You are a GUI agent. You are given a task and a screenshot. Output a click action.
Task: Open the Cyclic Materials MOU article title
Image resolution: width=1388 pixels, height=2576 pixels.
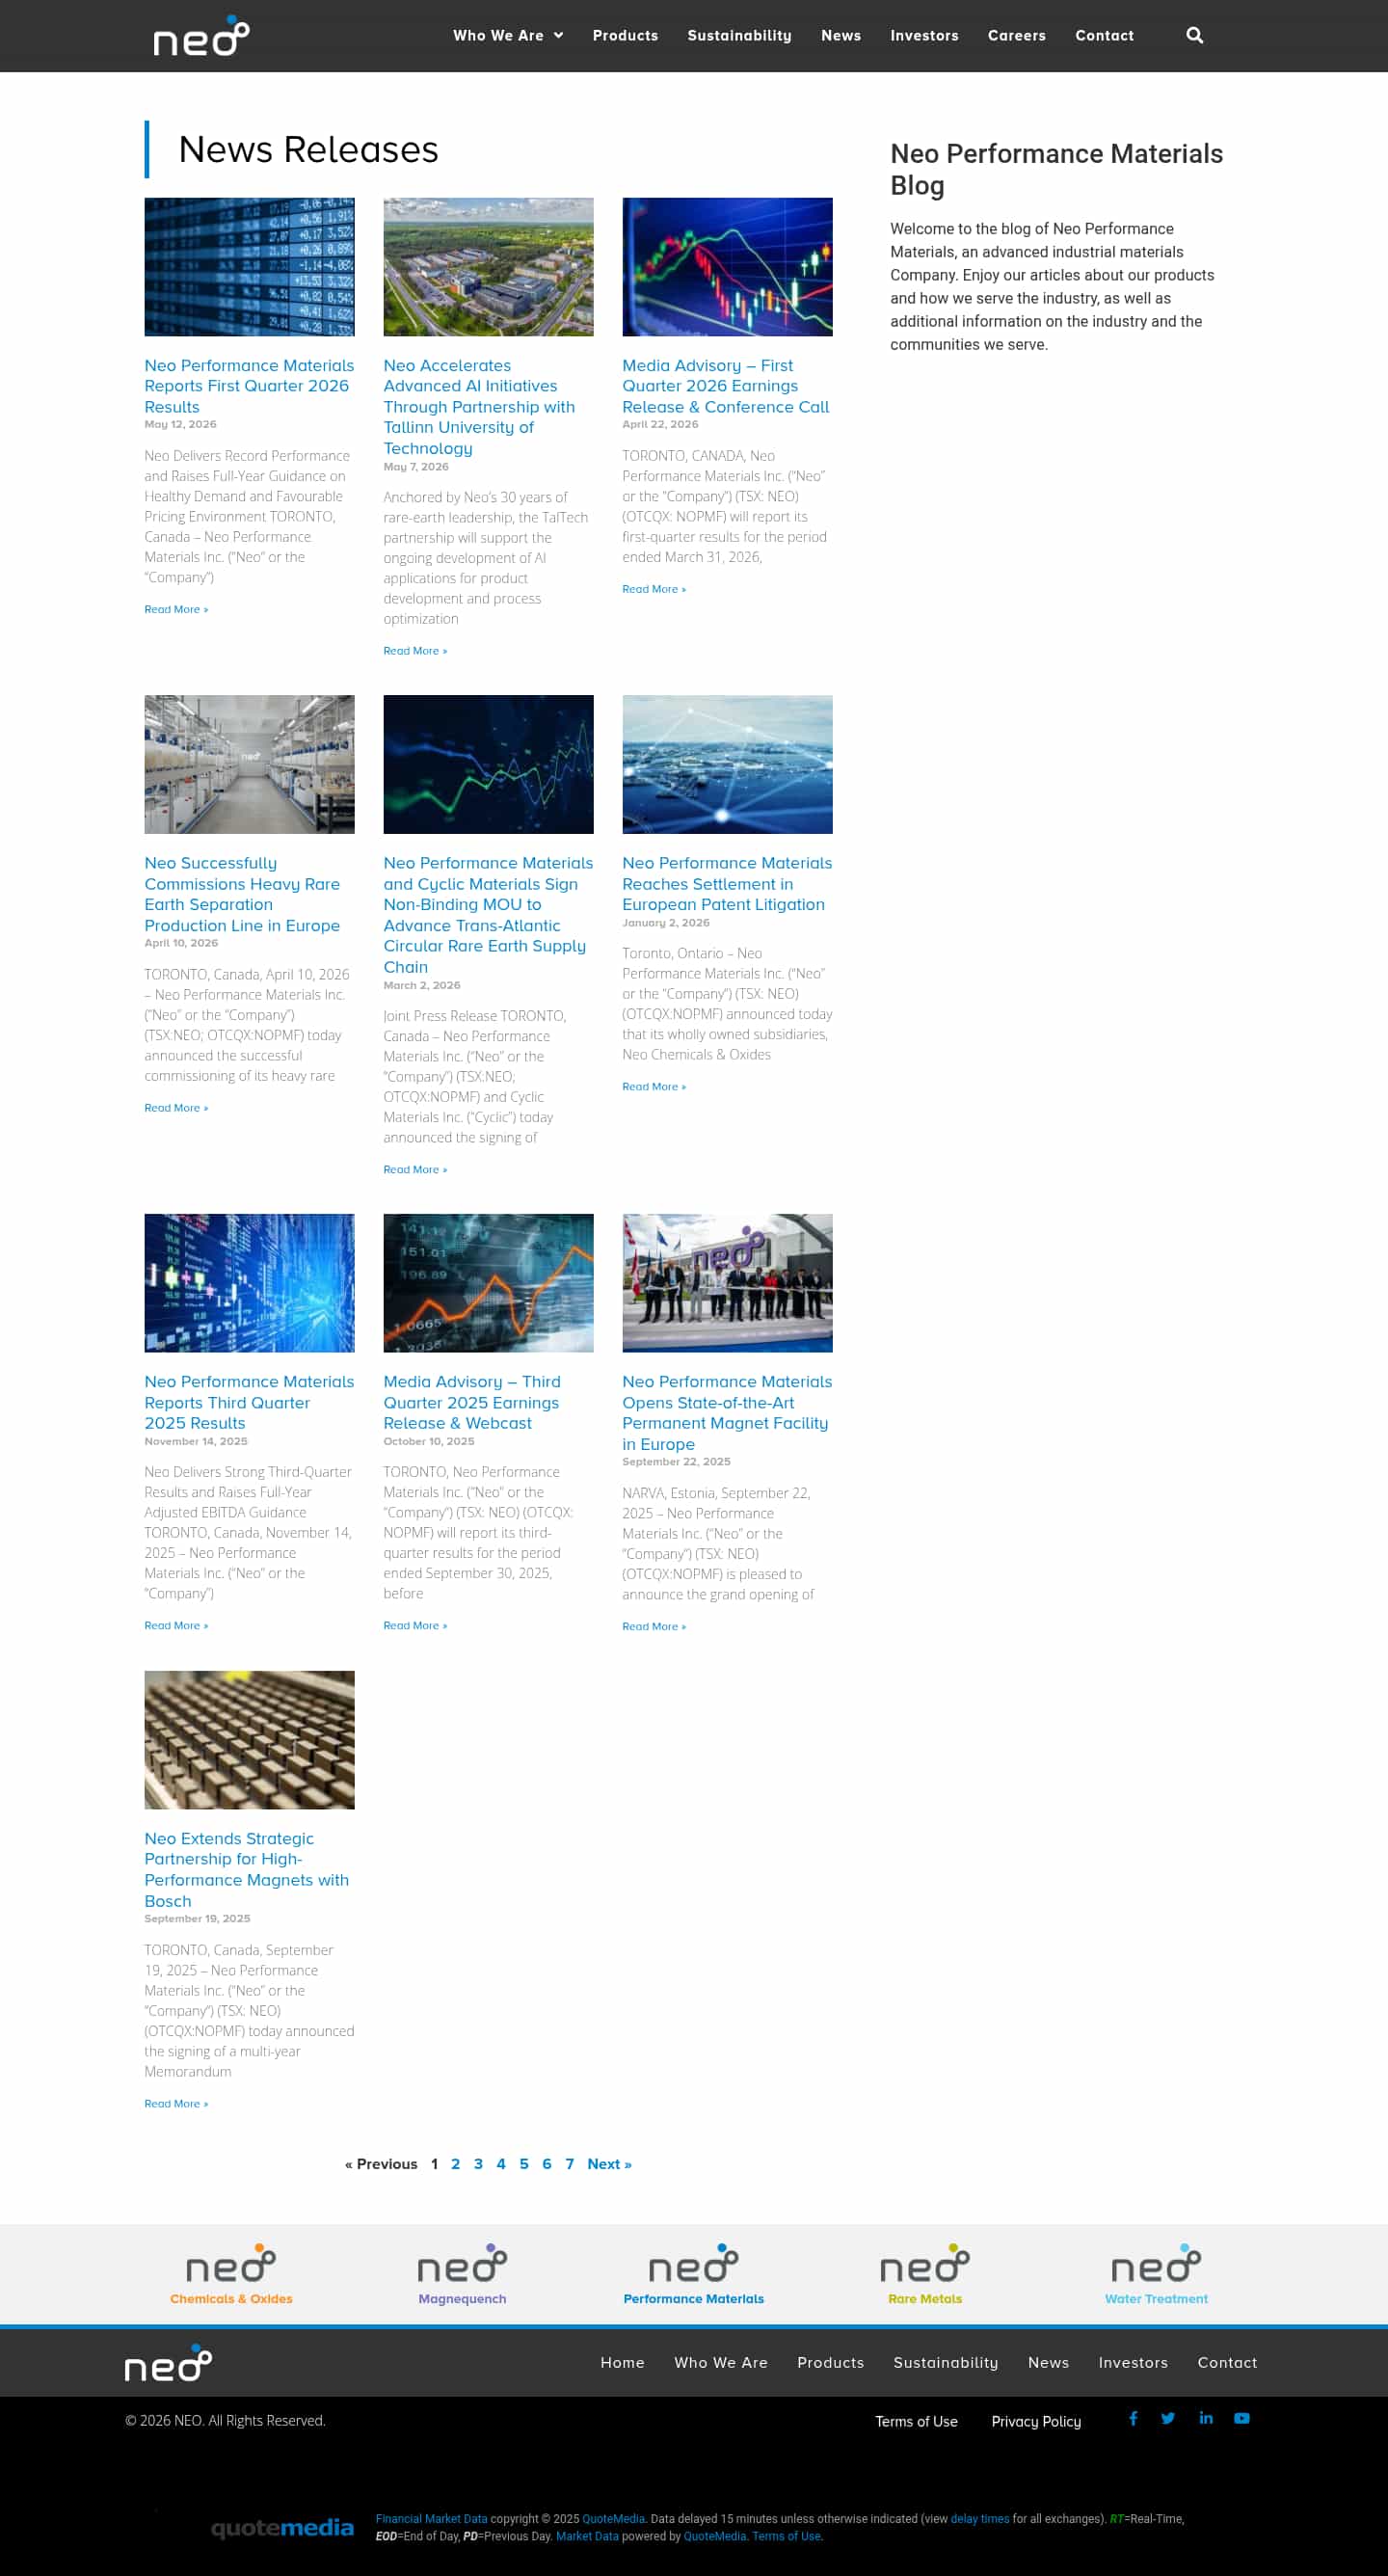click(x=488, y=915)
